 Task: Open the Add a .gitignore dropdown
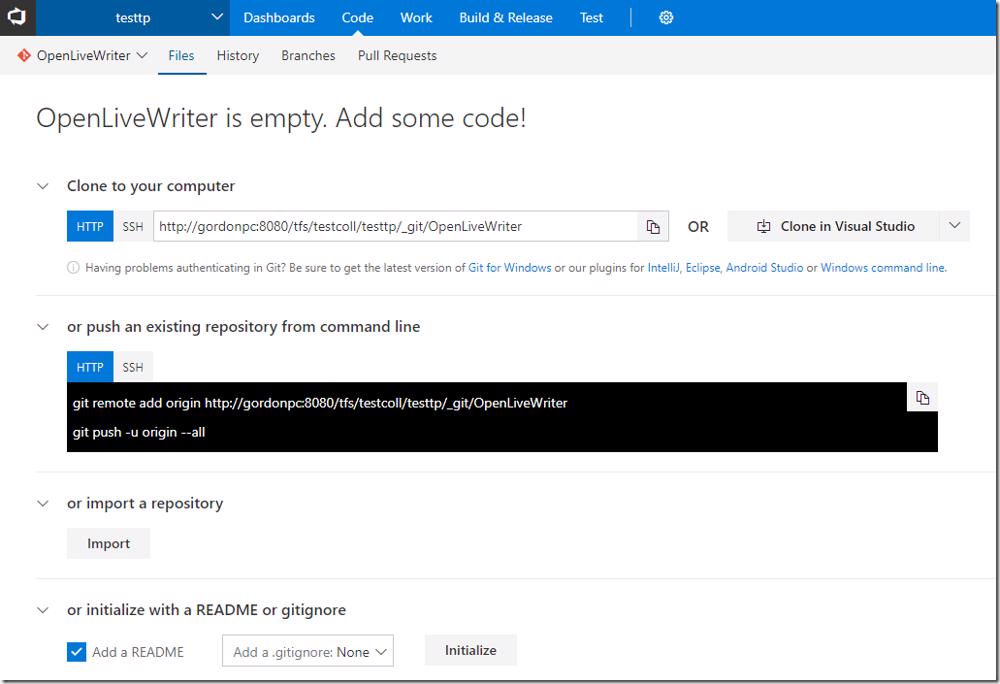point(307,651)
